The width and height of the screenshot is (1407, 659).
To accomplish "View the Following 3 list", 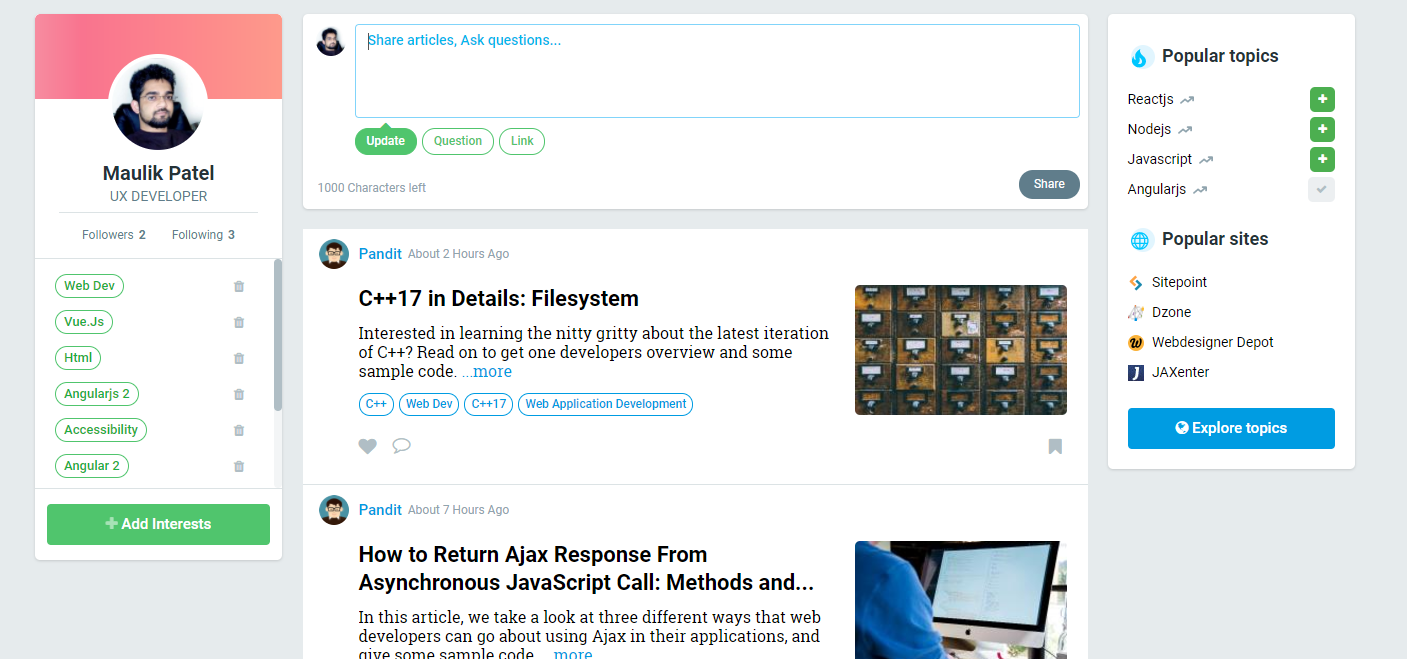I will click(203, 235).
